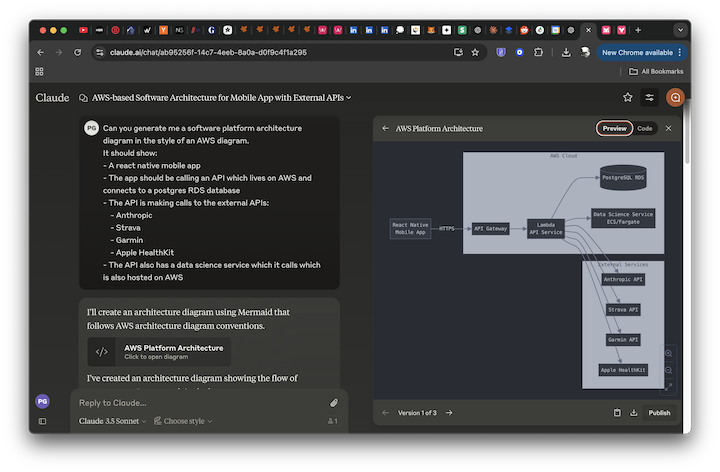Screen dimensions: 720x472
Task: Go to next artifact version
Action: [x=449, y=412]
